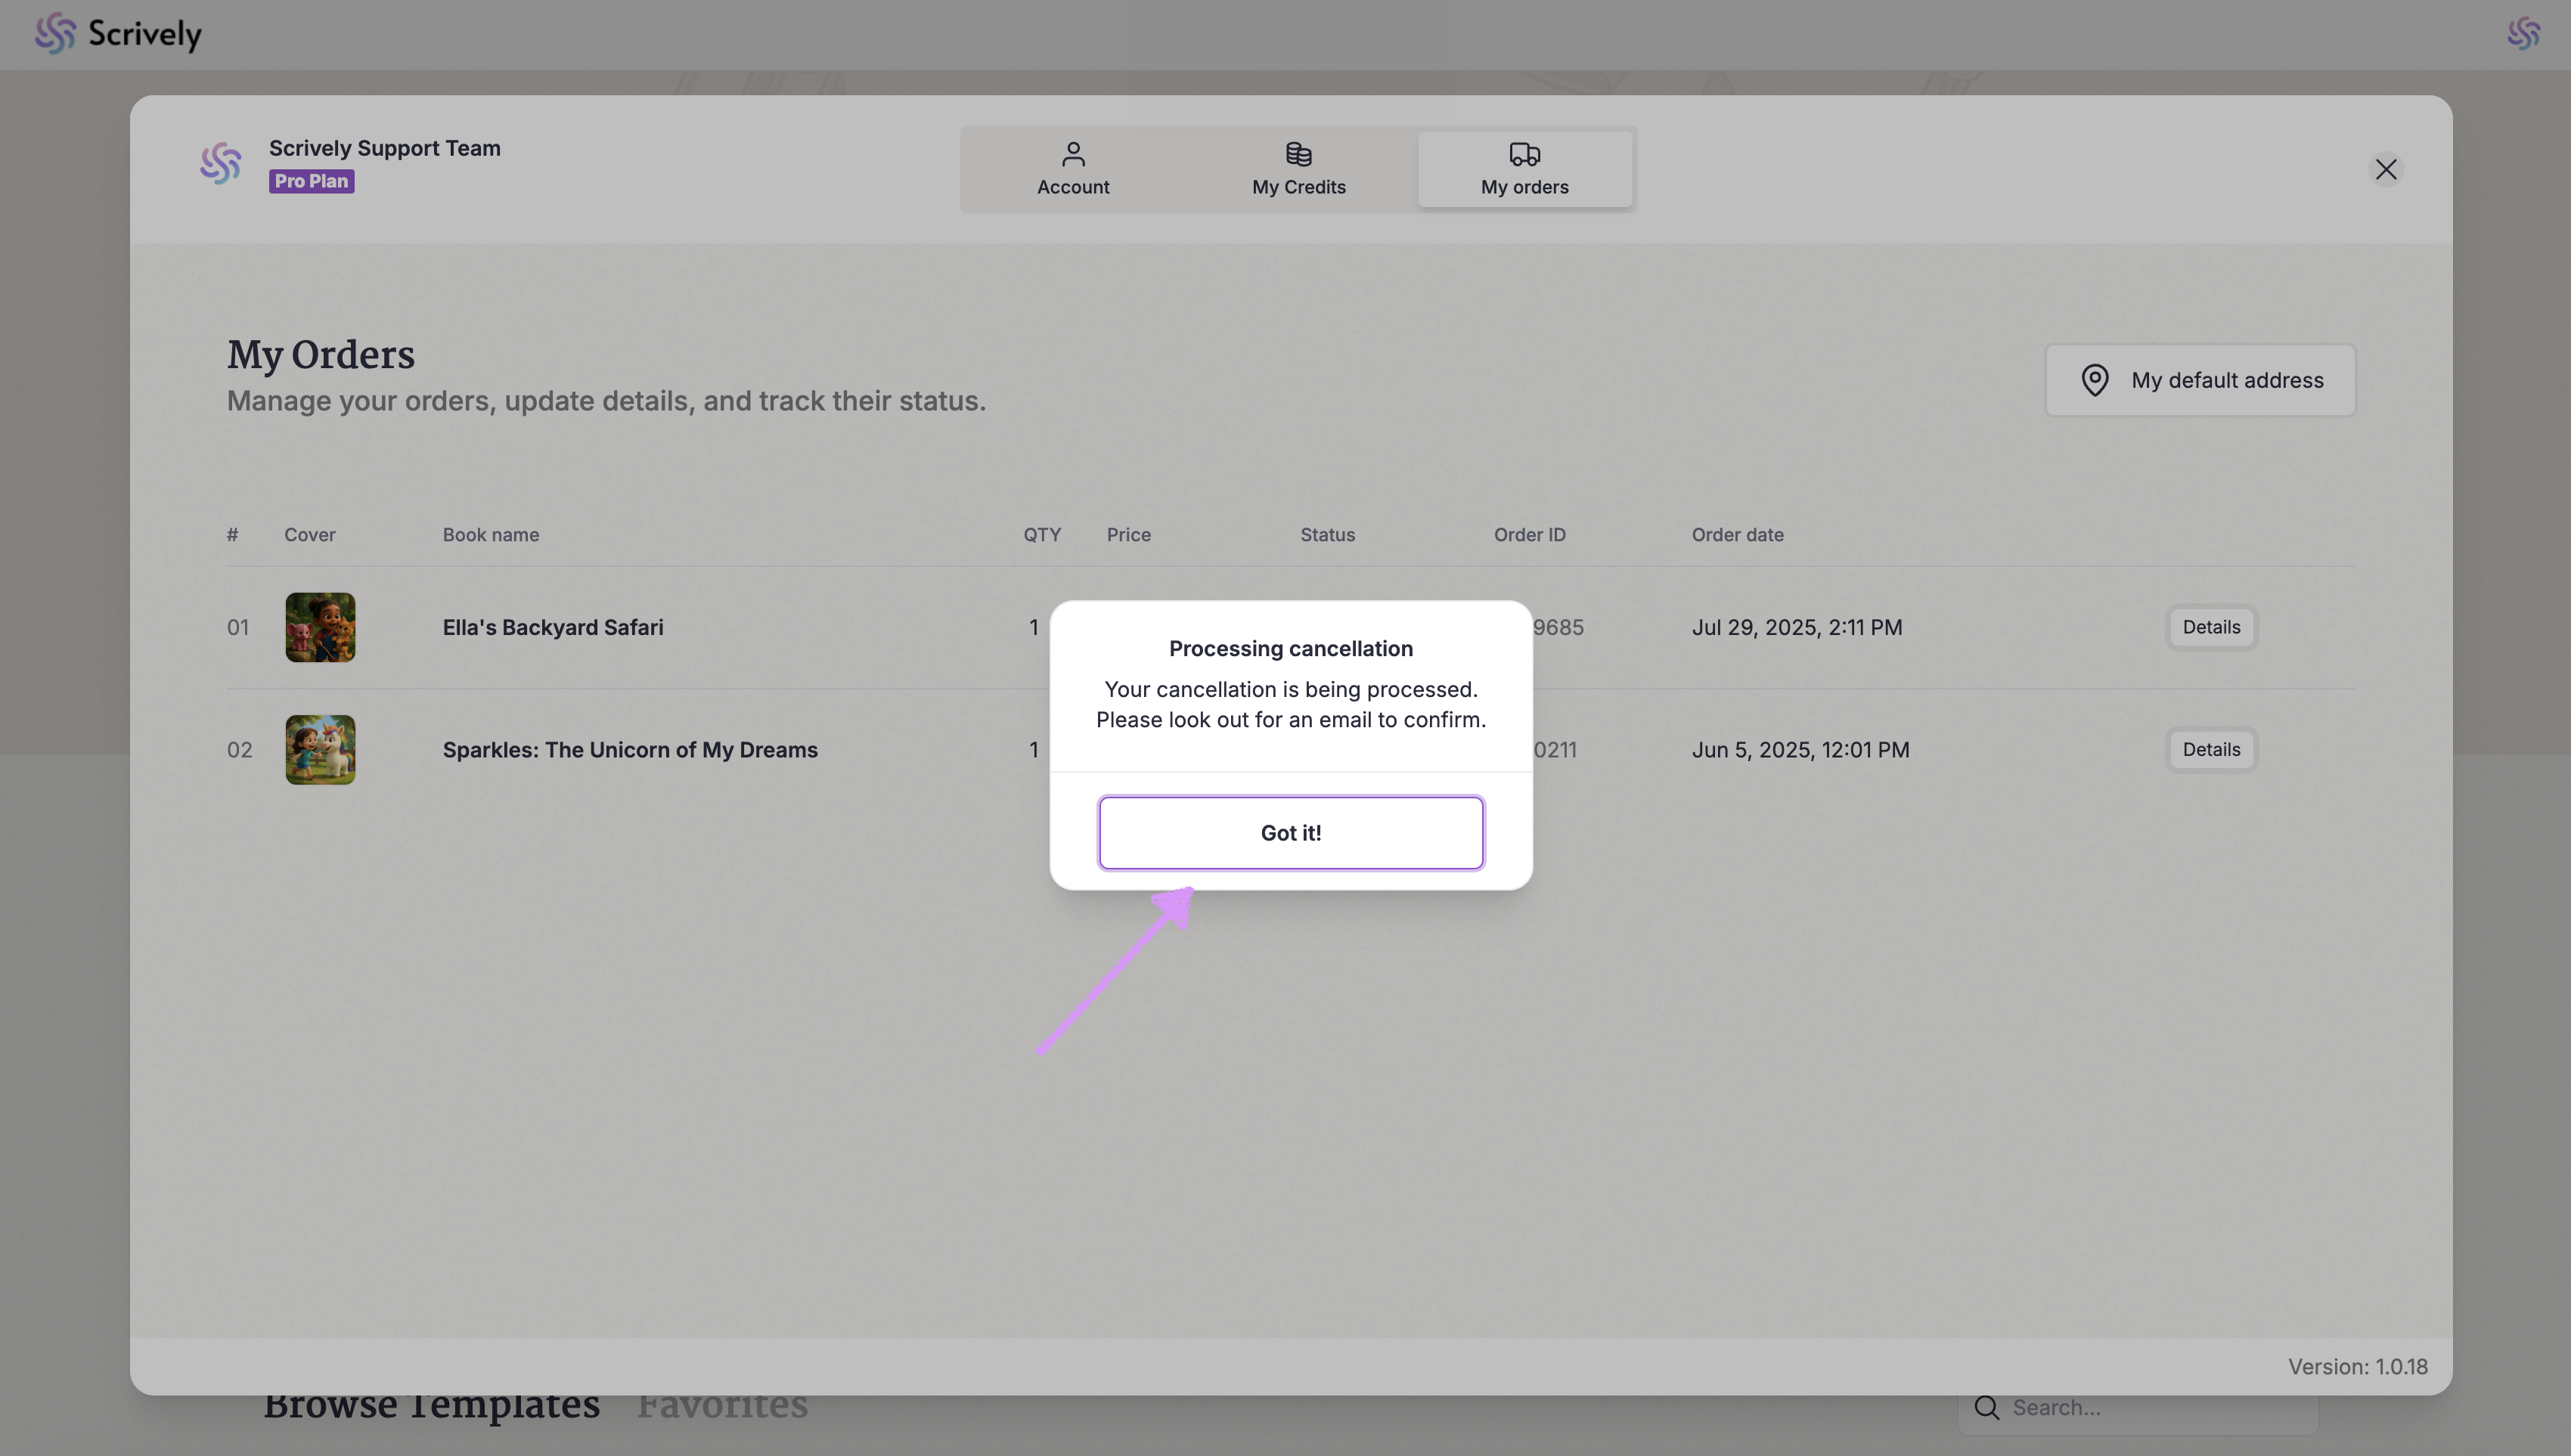Switch to My Credits tab

coord(1298,169)
